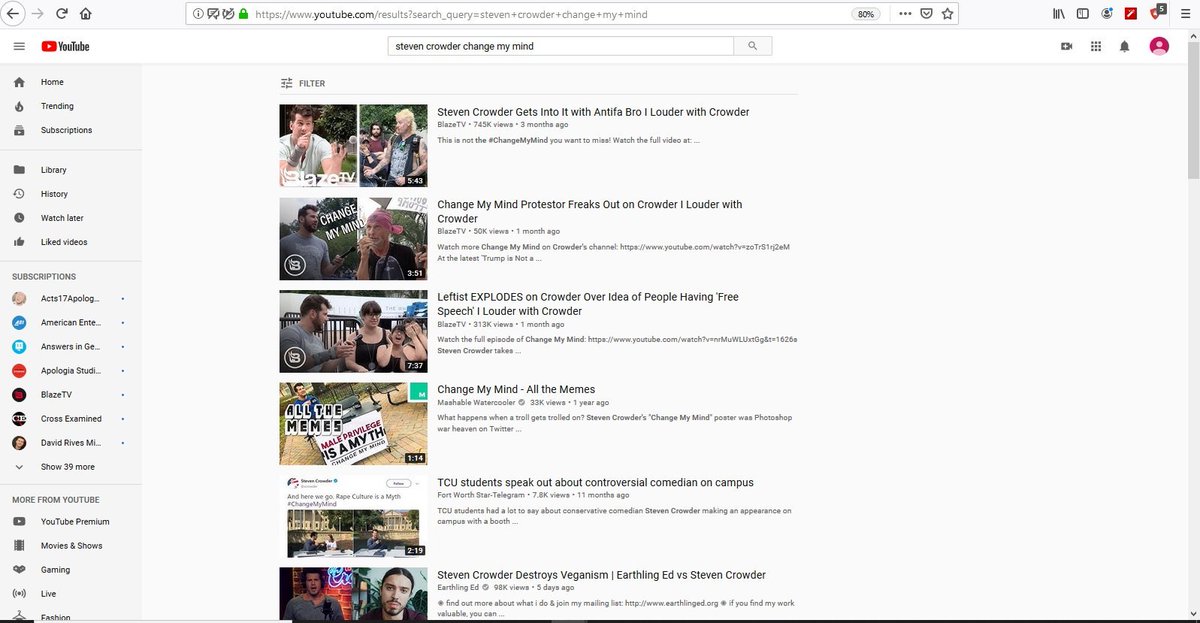Open the TCU students video thumbnail
The image size is (1200, 623).
coord(353,517)
